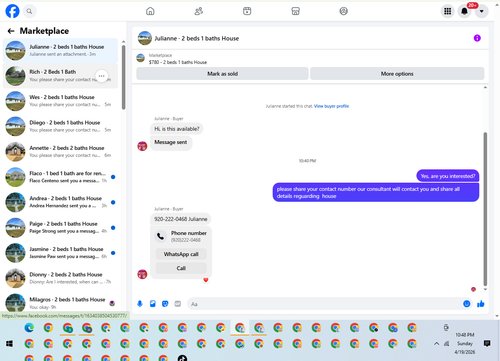
Task: Click Wes listing thumbnail
Action: pos(15,101)
